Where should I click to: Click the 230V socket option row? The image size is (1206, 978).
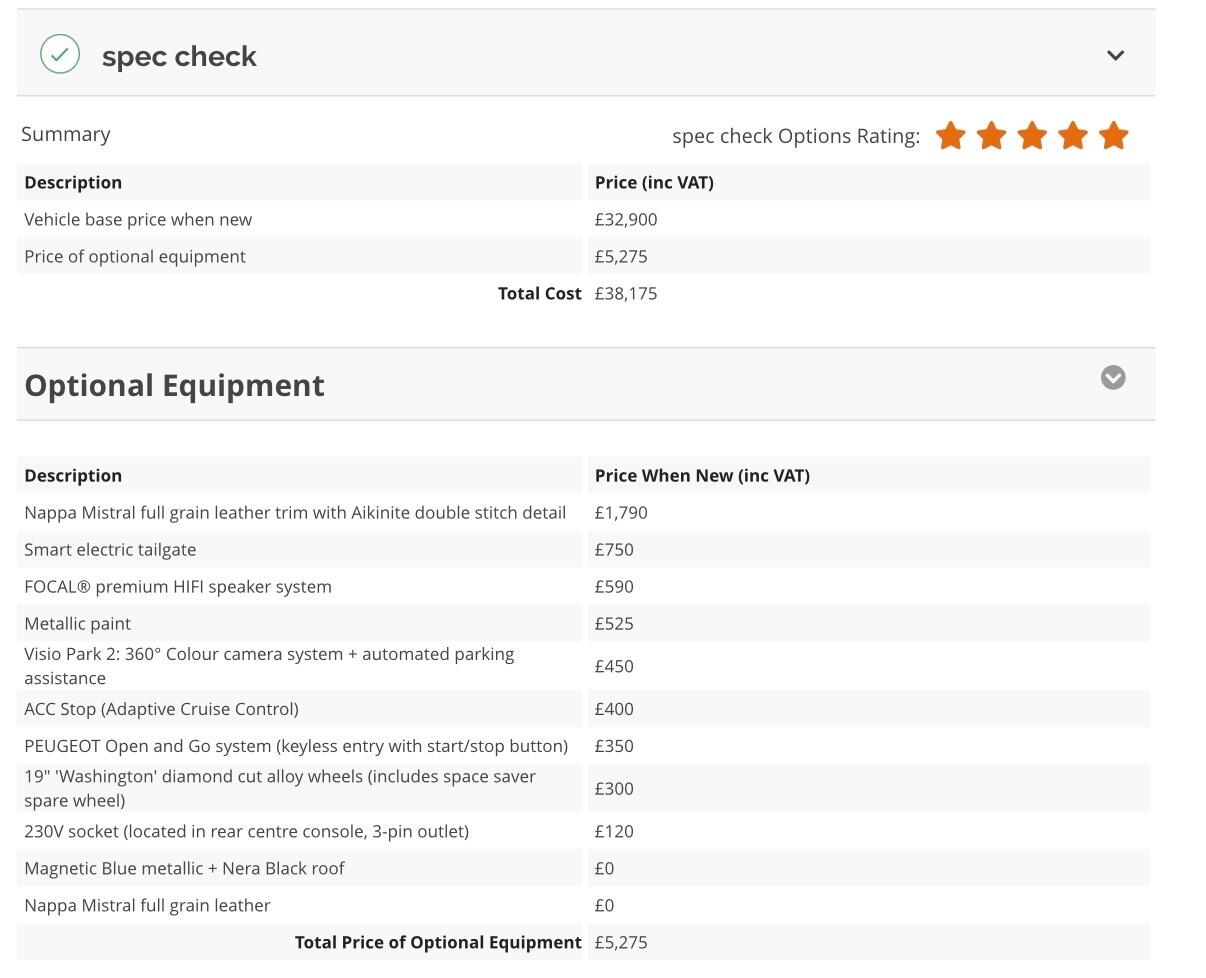click(246, 832)
